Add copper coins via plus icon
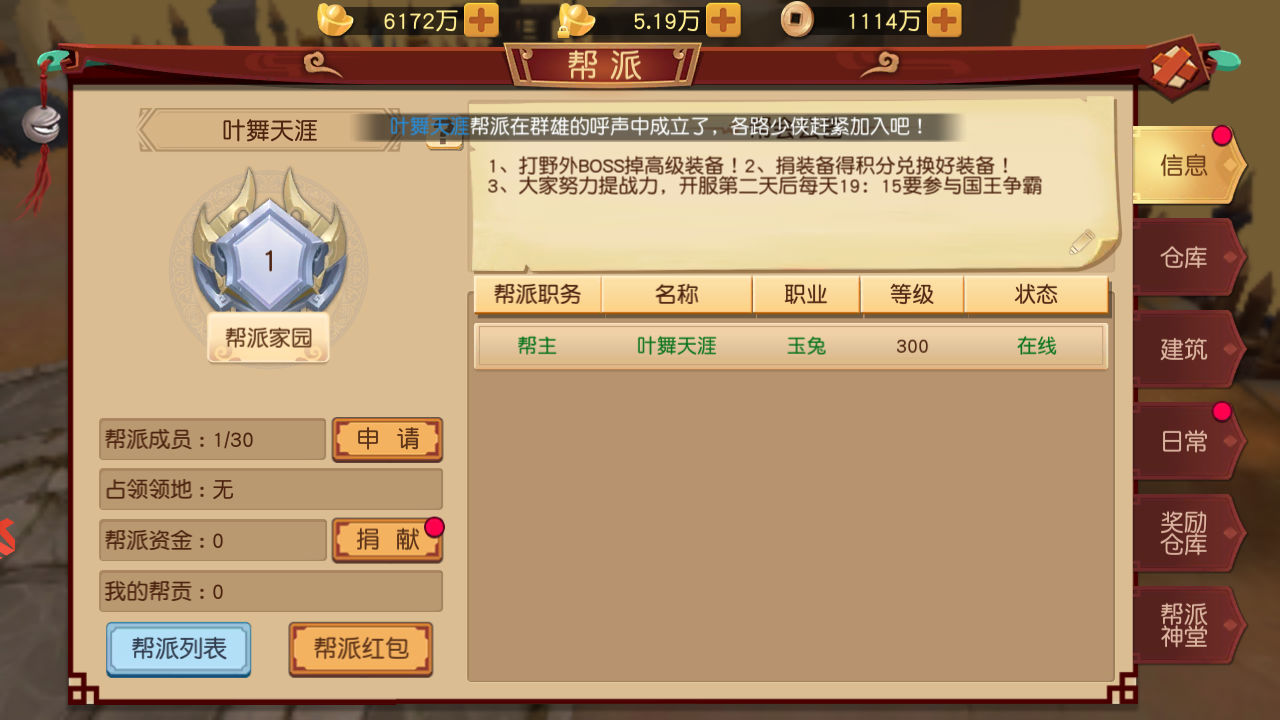 (x=943, y=20)
